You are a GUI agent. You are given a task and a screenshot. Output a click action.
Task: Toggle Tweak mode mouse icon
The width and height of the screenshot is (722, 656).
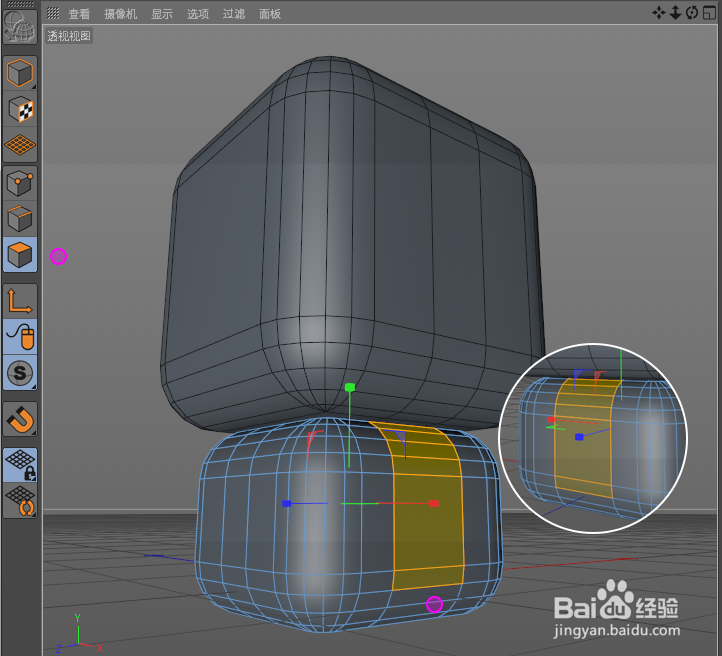pyautogui.click(x=20, y=337)
